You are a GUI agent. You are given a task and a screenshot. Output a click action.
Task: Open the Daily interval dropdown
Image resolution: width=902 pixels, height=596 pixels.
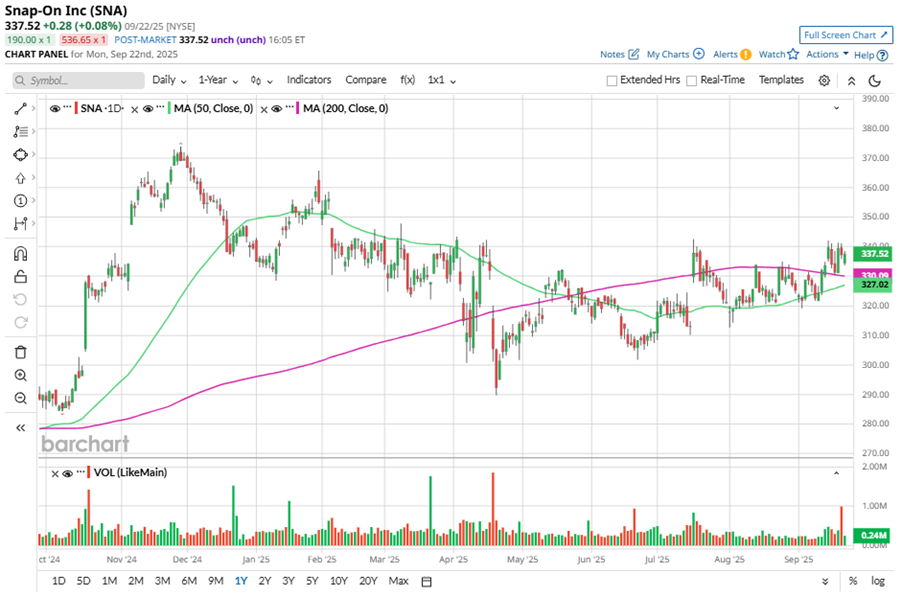[169, 81]
